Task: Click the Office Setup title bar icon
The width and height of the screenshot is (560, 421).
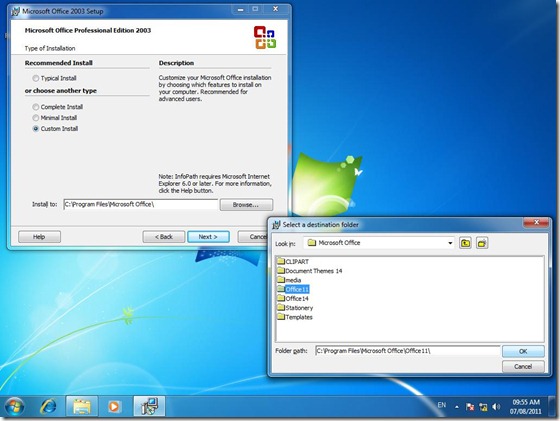Action: point(15,11)
